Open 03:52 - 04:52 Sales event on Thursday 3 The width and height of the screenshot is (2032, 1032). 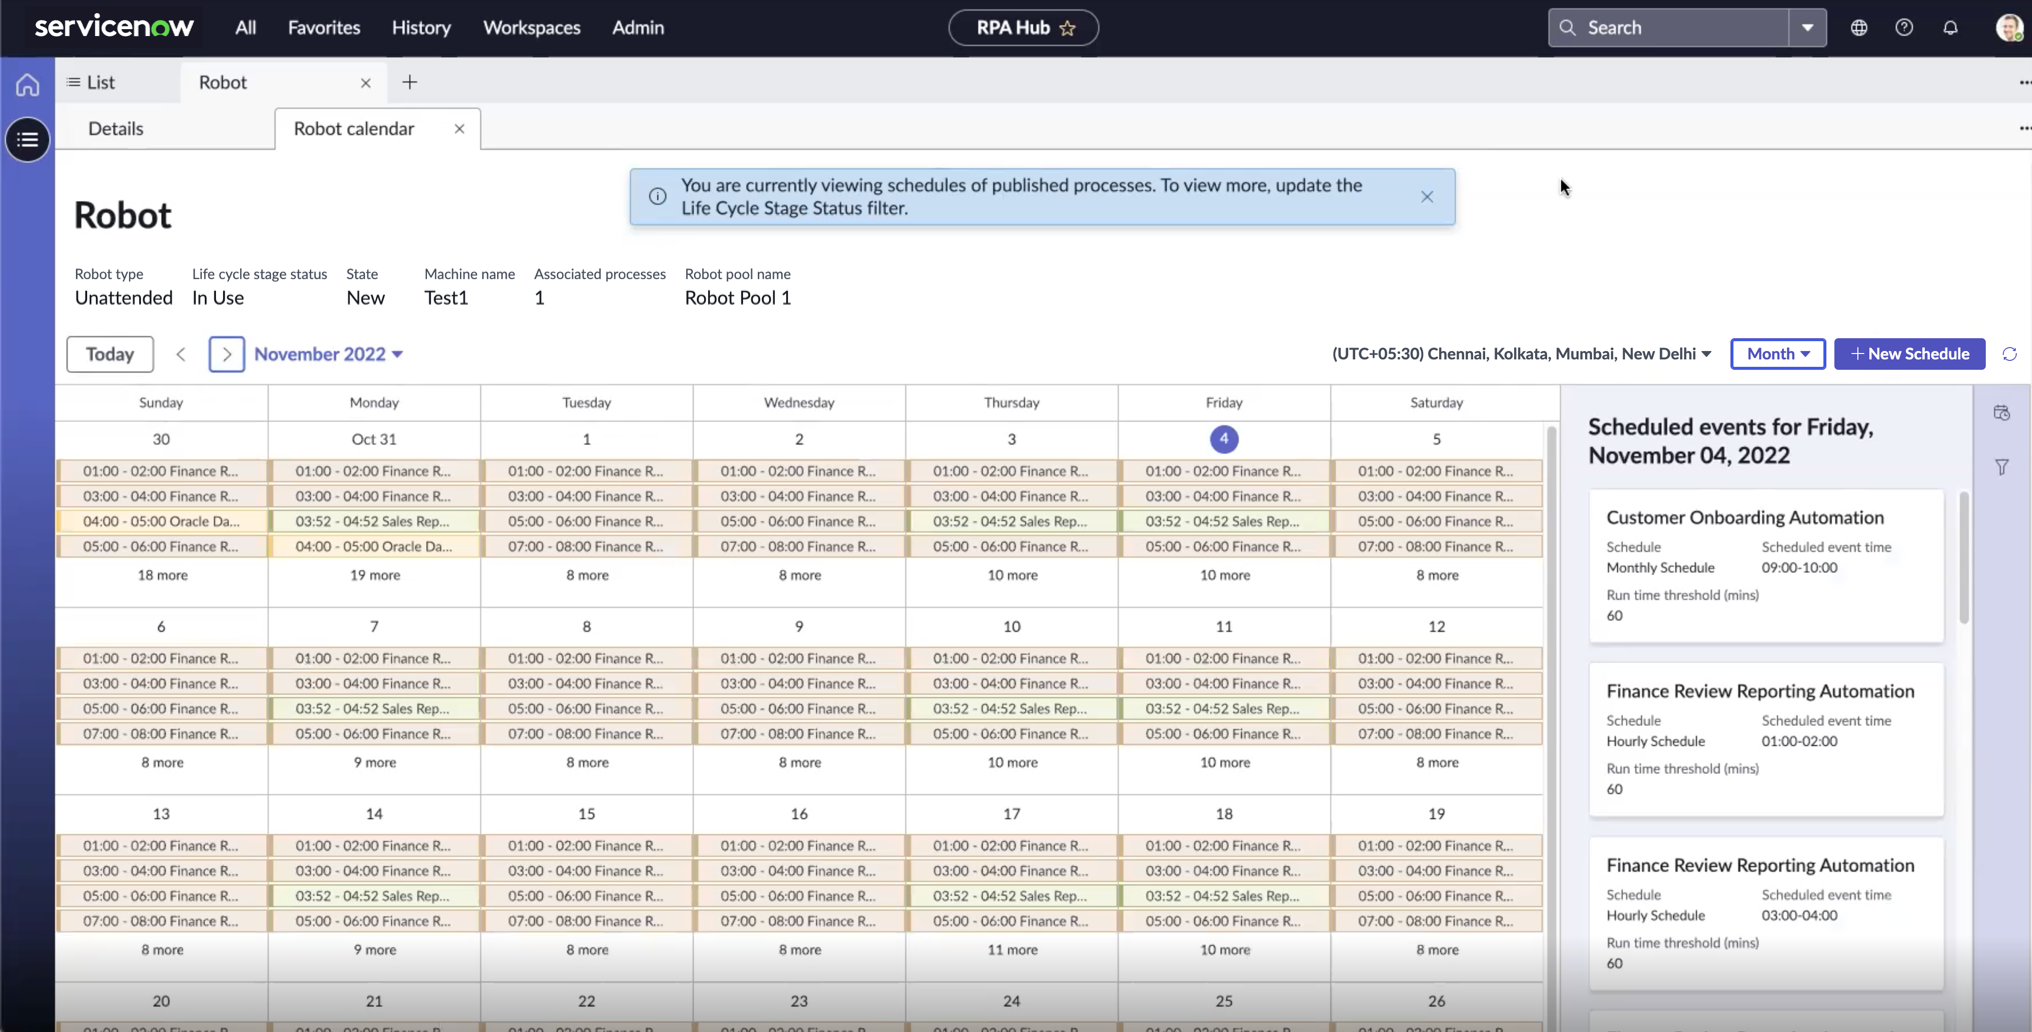pyautogui.click(x=1012, y=521)
